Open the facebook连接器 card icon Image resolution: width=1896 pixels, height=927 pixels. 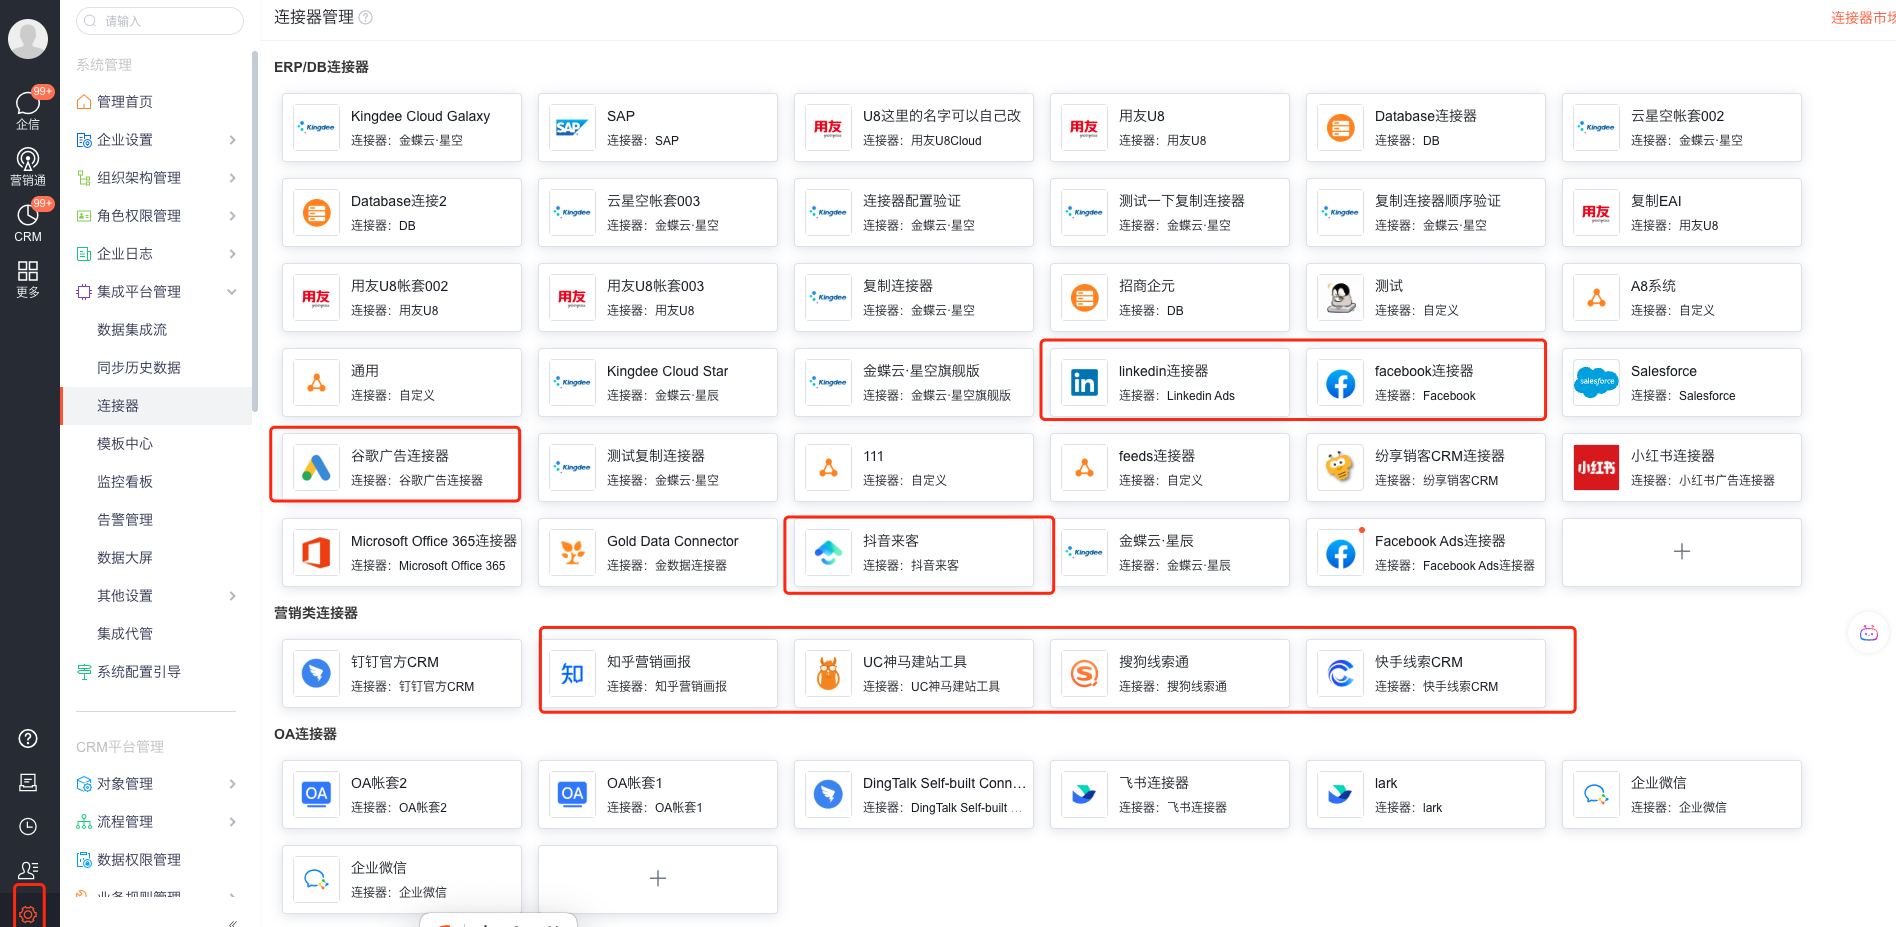tap(1340, 383)
